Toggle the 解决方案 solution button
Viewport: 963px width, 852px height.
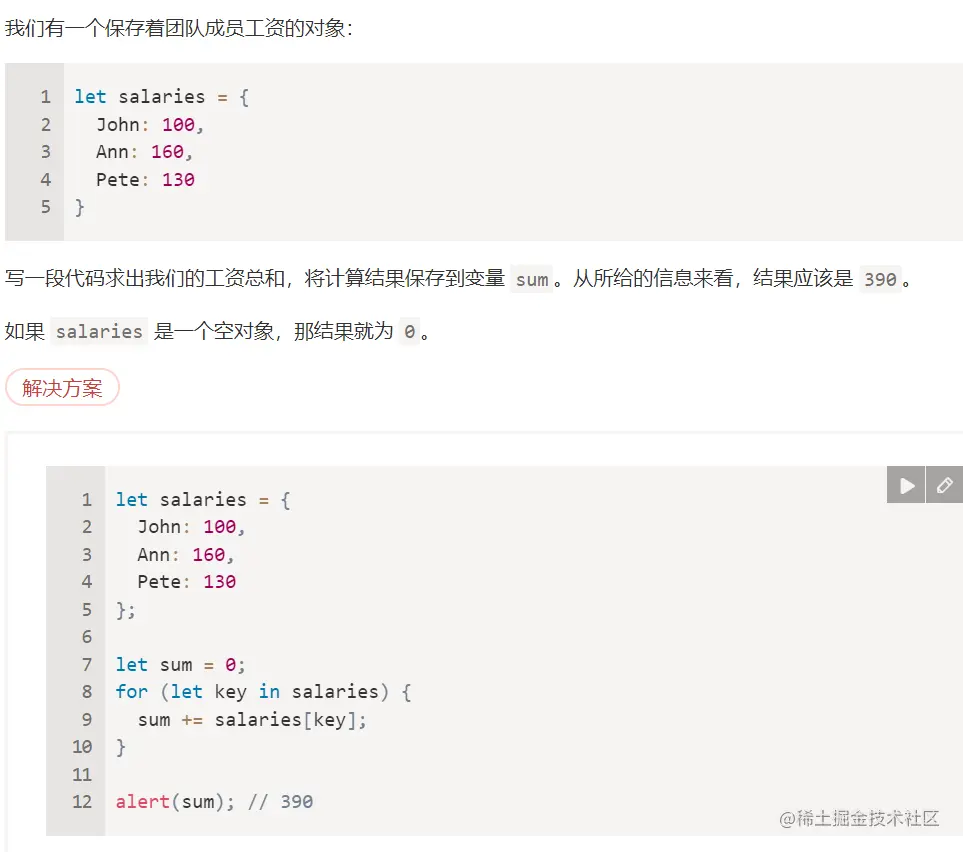click(x=62, y=388)
